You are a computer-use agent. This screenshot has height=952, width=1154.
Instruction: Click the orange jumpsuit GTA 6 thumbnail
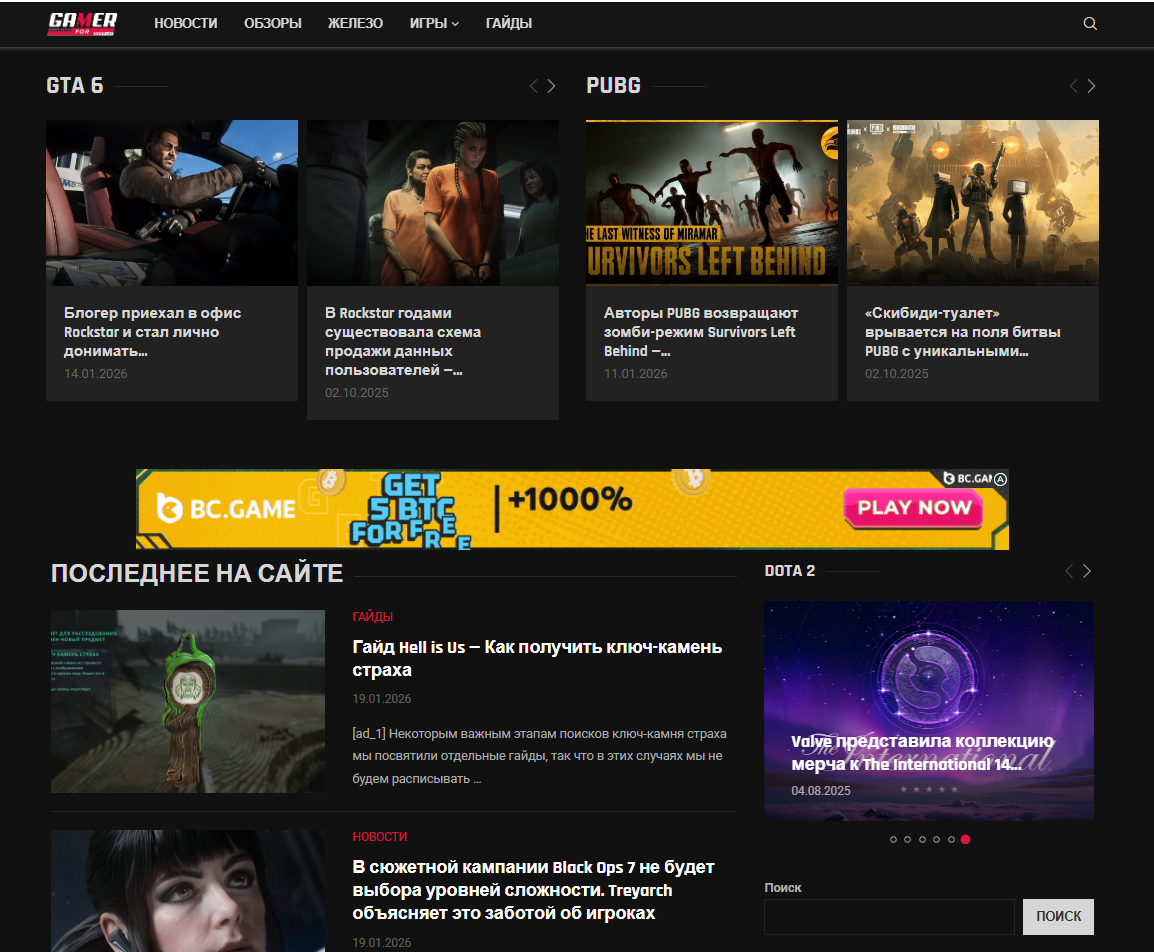tap(433, 203)
